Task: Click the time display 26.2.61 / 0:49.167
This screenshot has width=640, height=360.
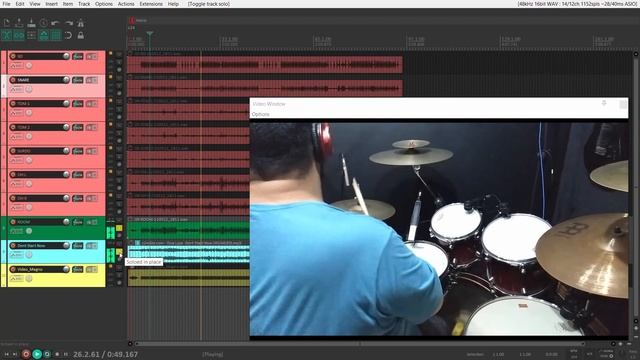Action: click(x=105, y=354)
